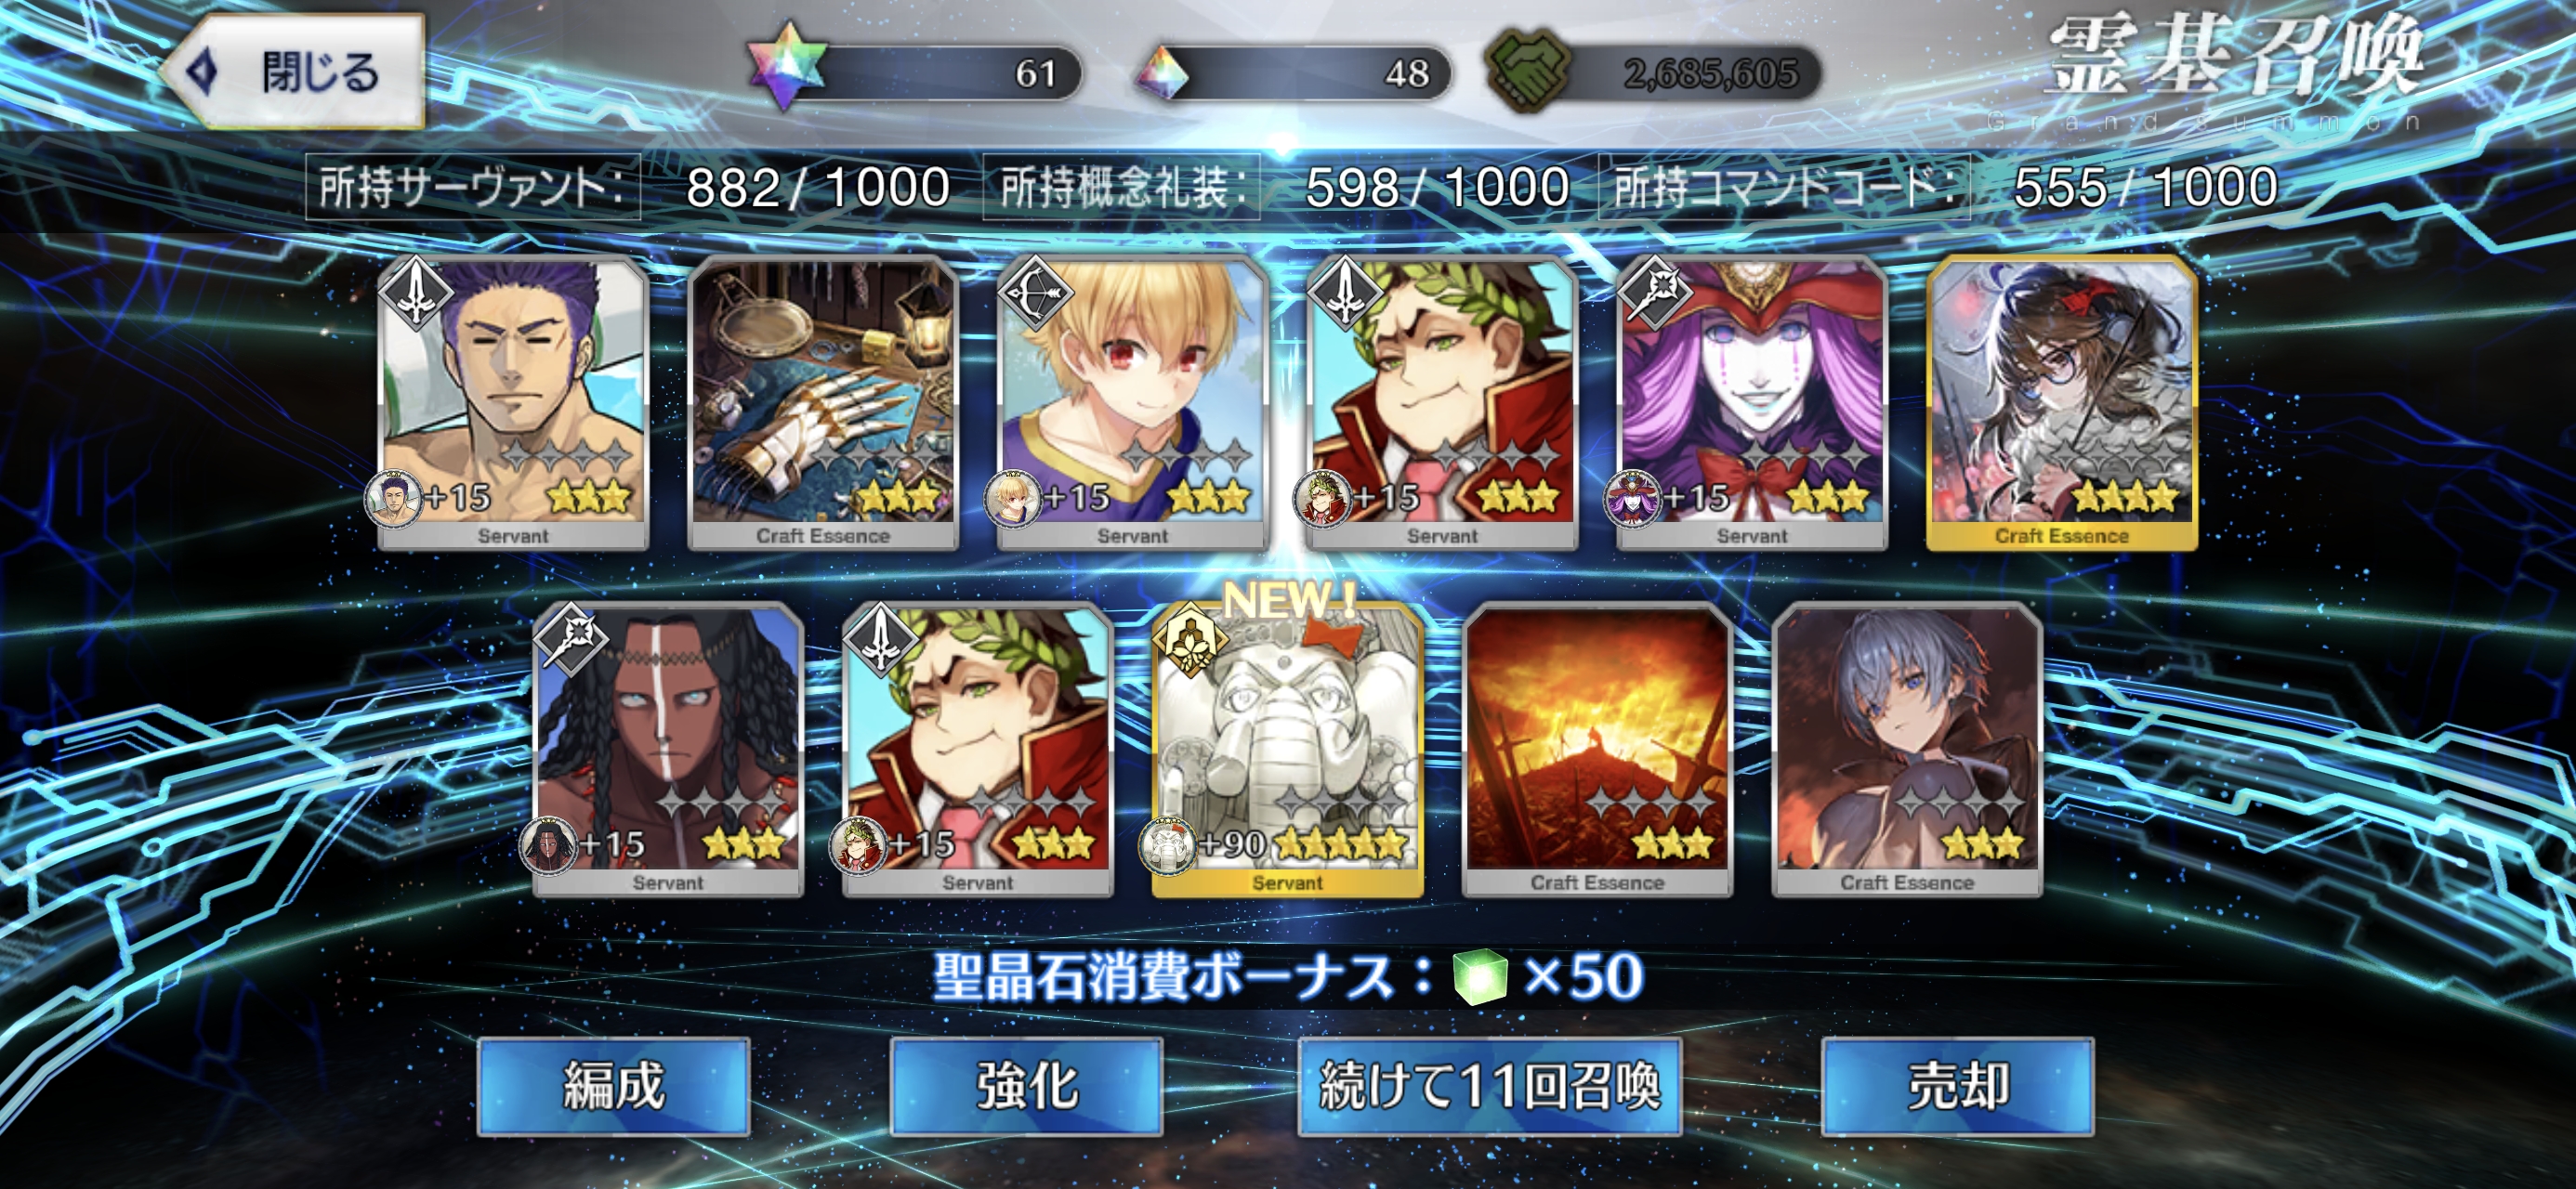Tap 続けて11回召喚 to summon again
Image resolution: width=2576 pixels, height=1189 pixels.
1489,1086
